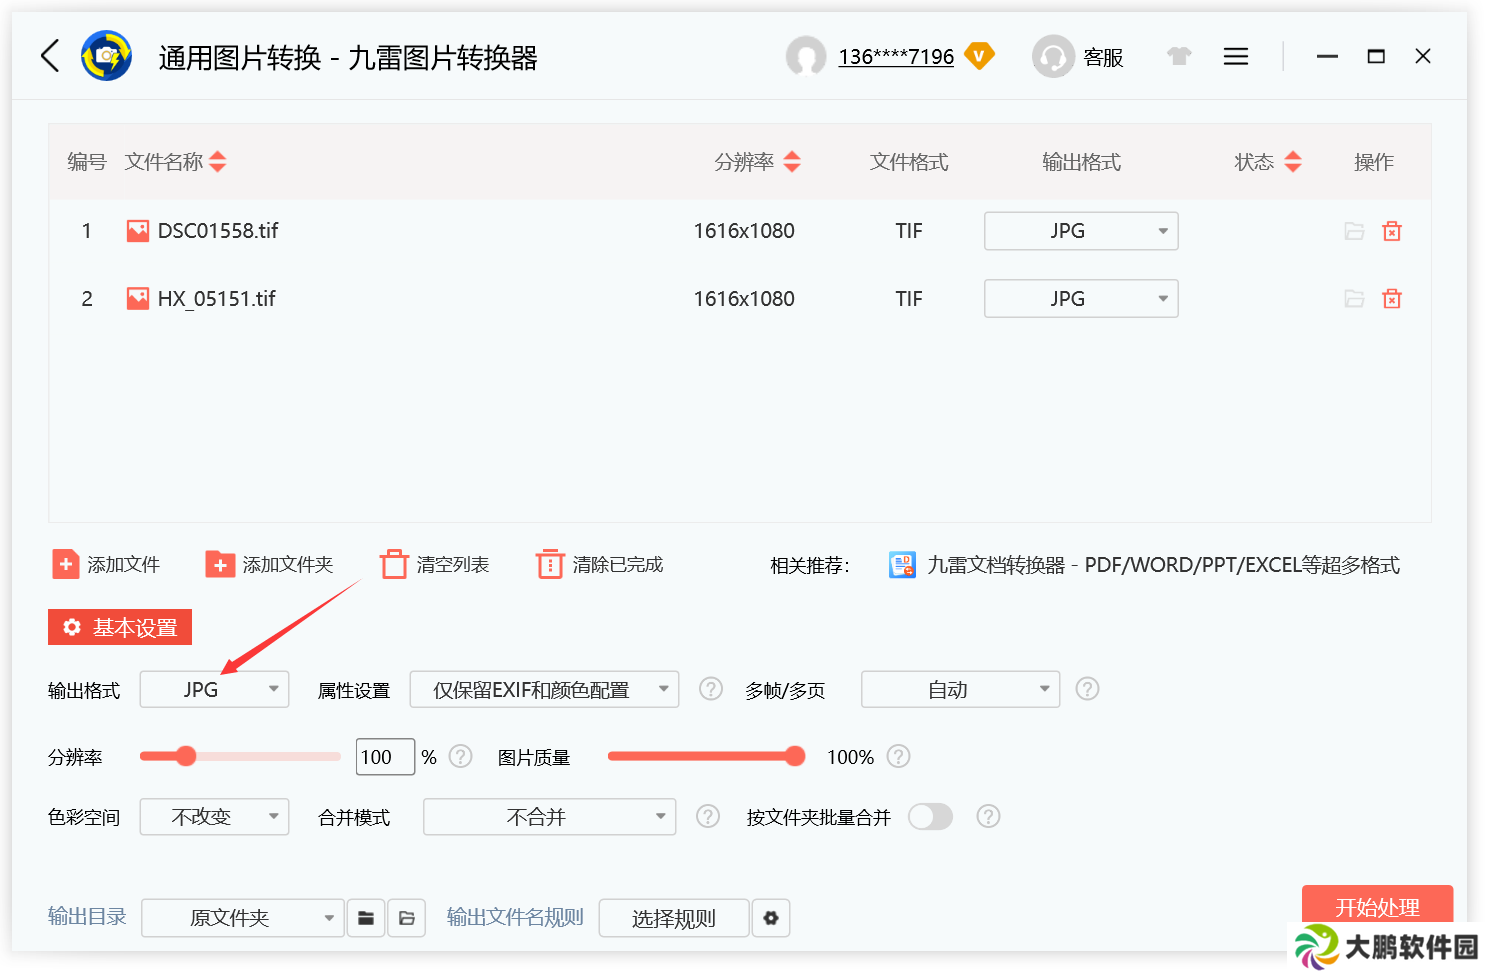Click the 输出文件名规则 label
Viewport: 1487px width, 972px height.
click(x=515, y=917)
